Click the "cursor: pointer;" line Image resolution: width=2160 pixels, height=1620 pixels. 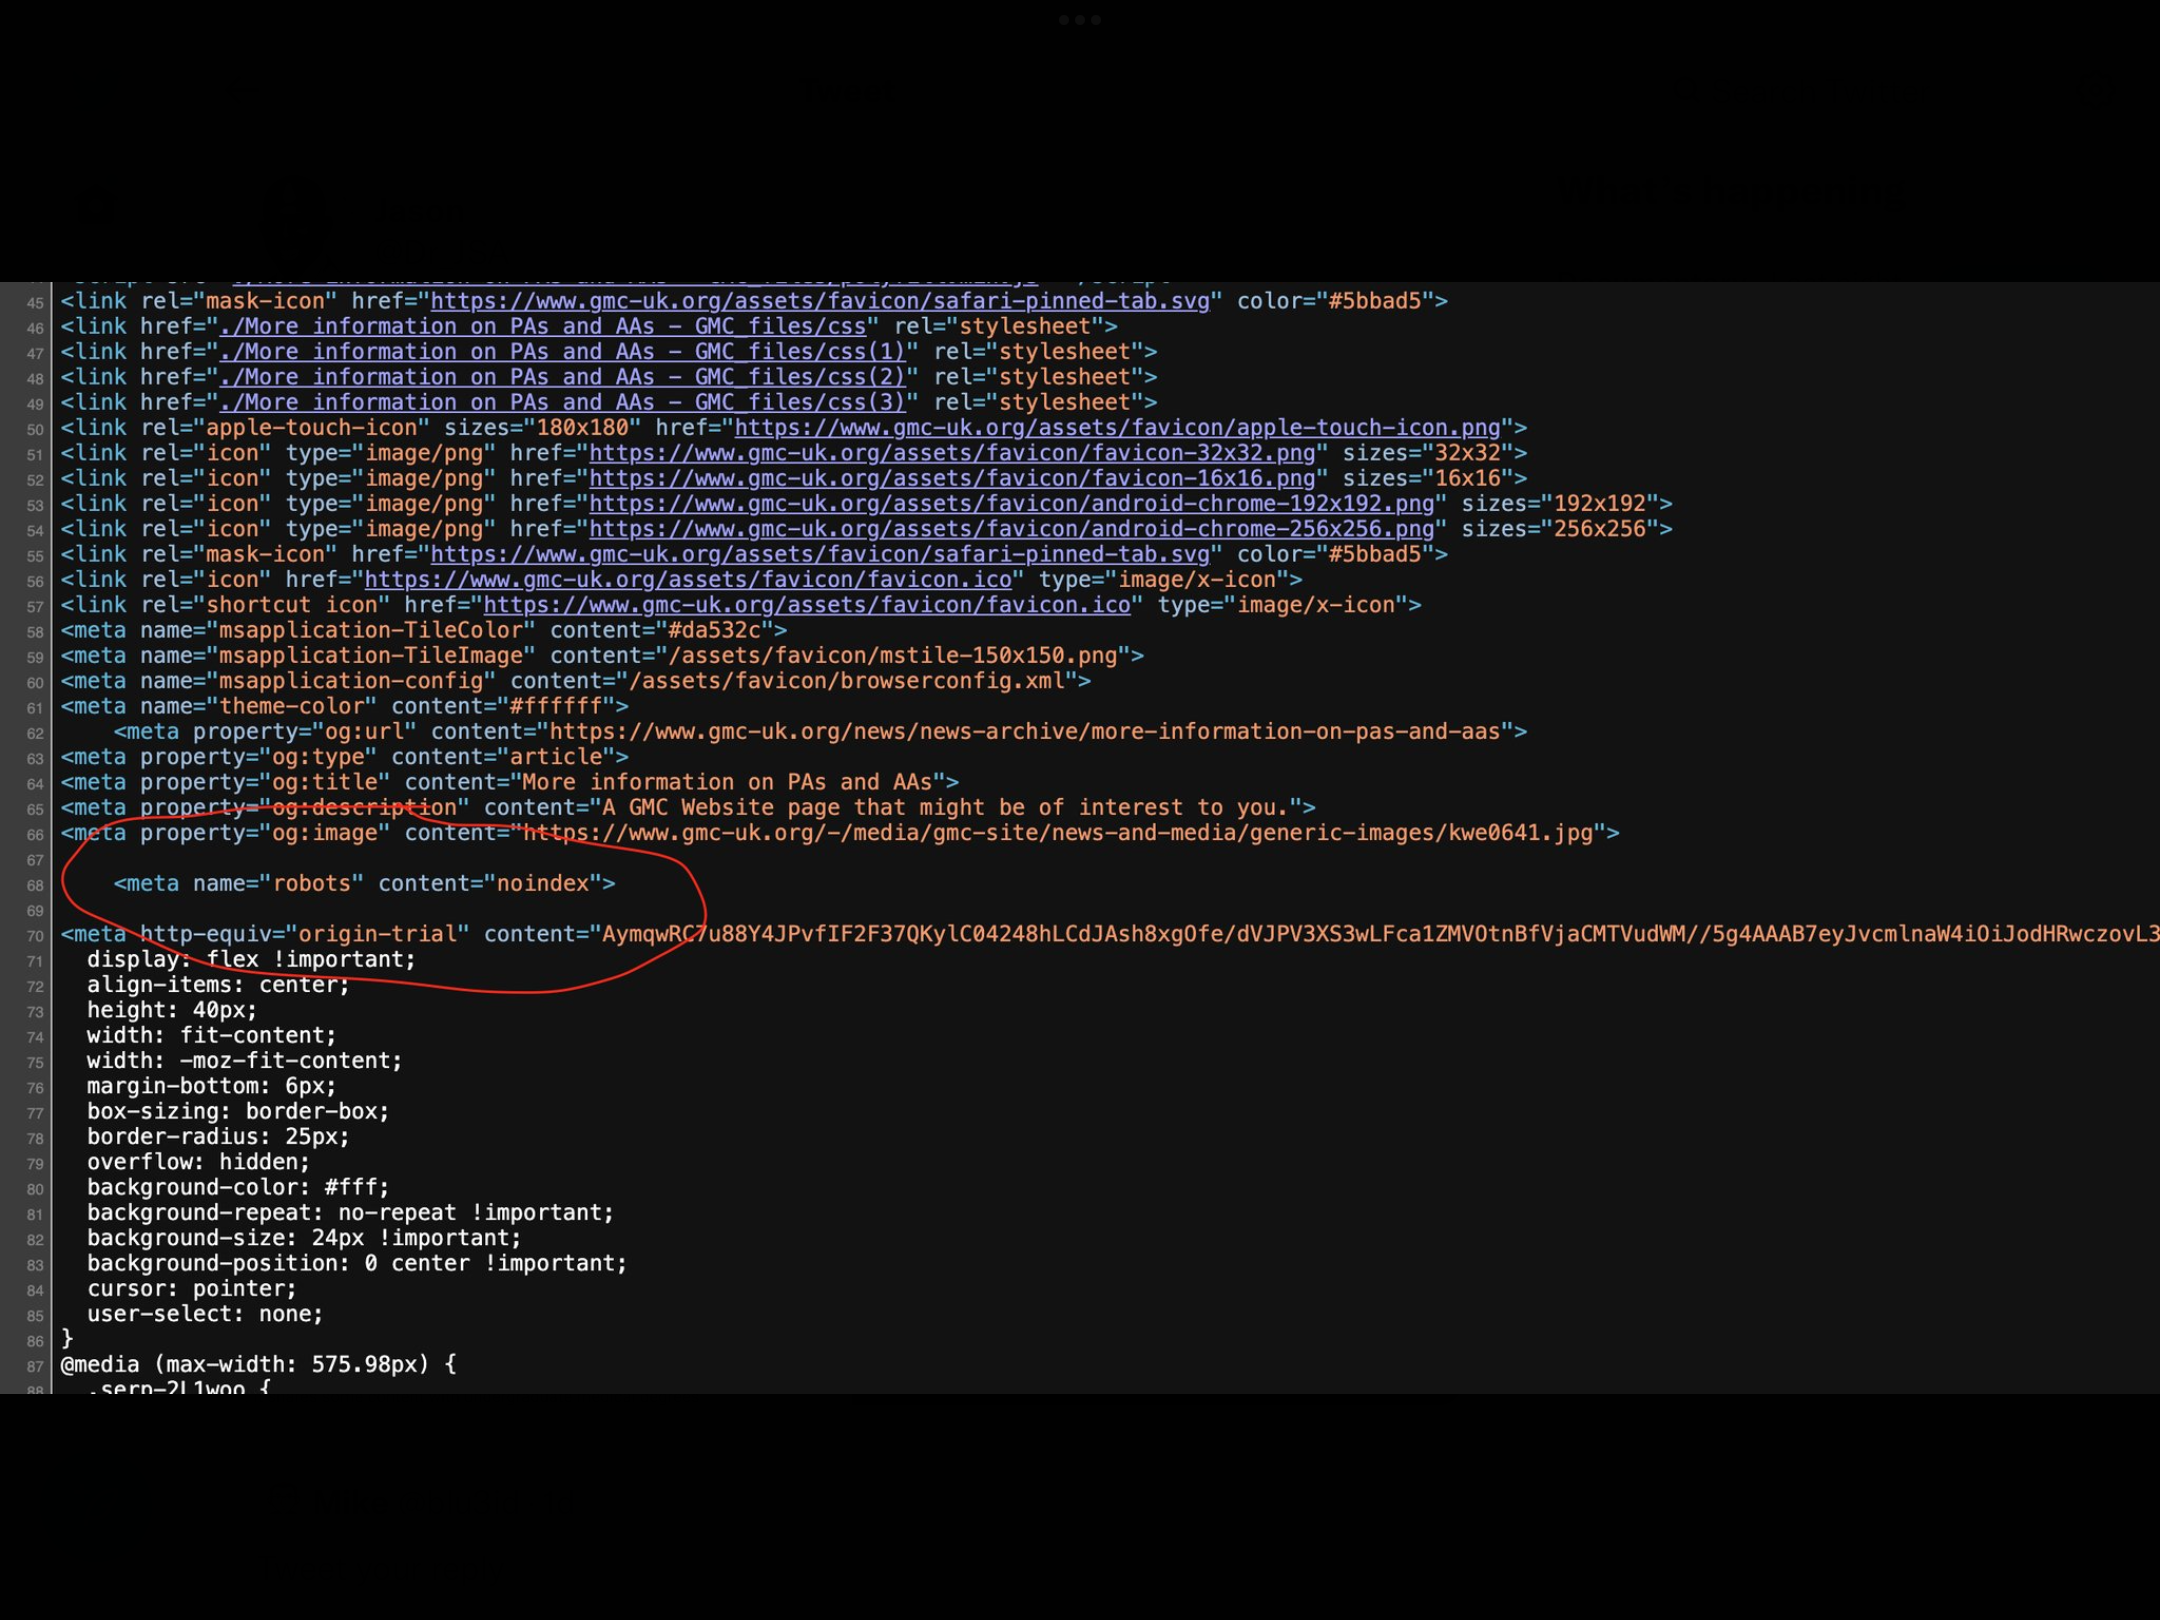[x=191, y=1289]
